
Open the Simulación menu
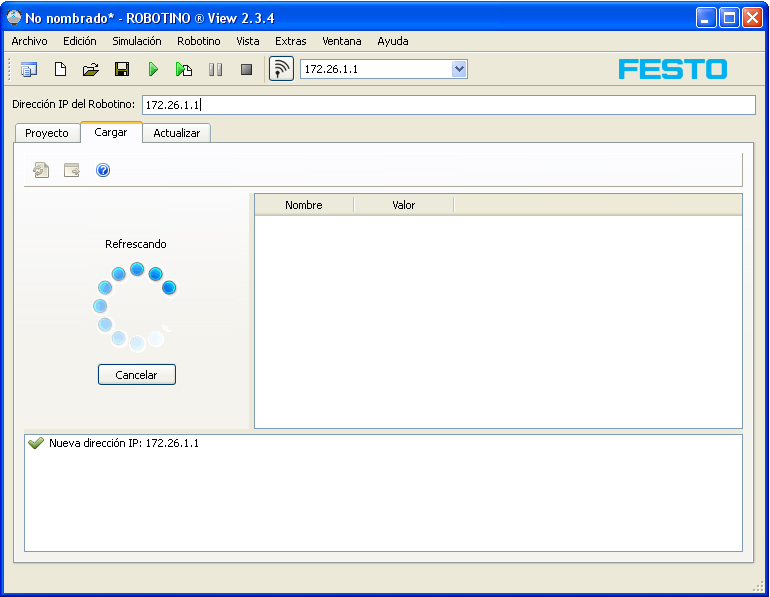point(137,41)
